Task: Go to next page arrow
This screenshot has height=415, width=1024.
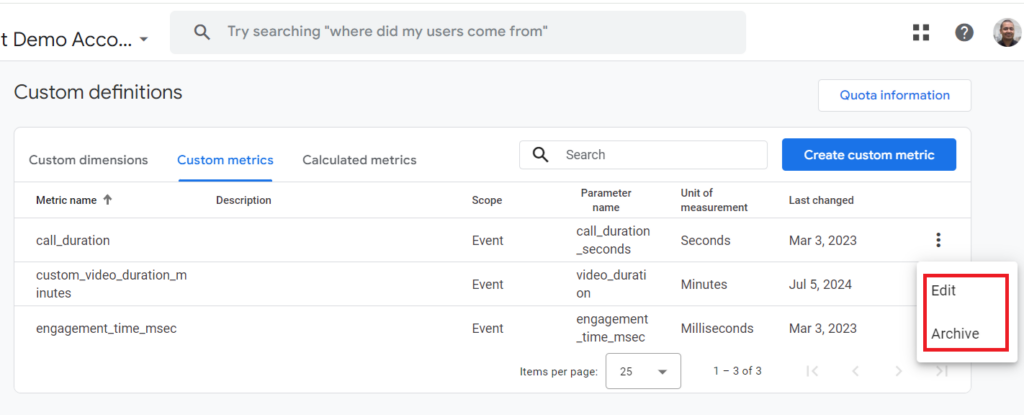Action: [899, 371]
